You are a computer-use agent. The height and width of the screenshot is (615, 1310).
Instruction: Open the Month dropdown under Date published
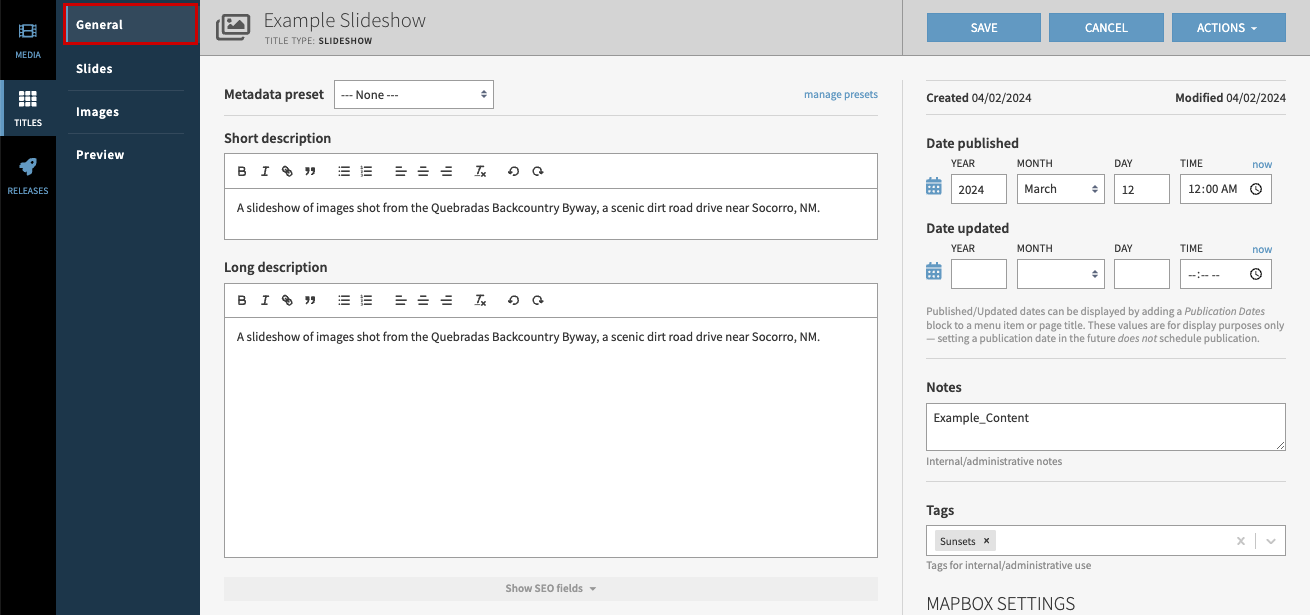1060,188
